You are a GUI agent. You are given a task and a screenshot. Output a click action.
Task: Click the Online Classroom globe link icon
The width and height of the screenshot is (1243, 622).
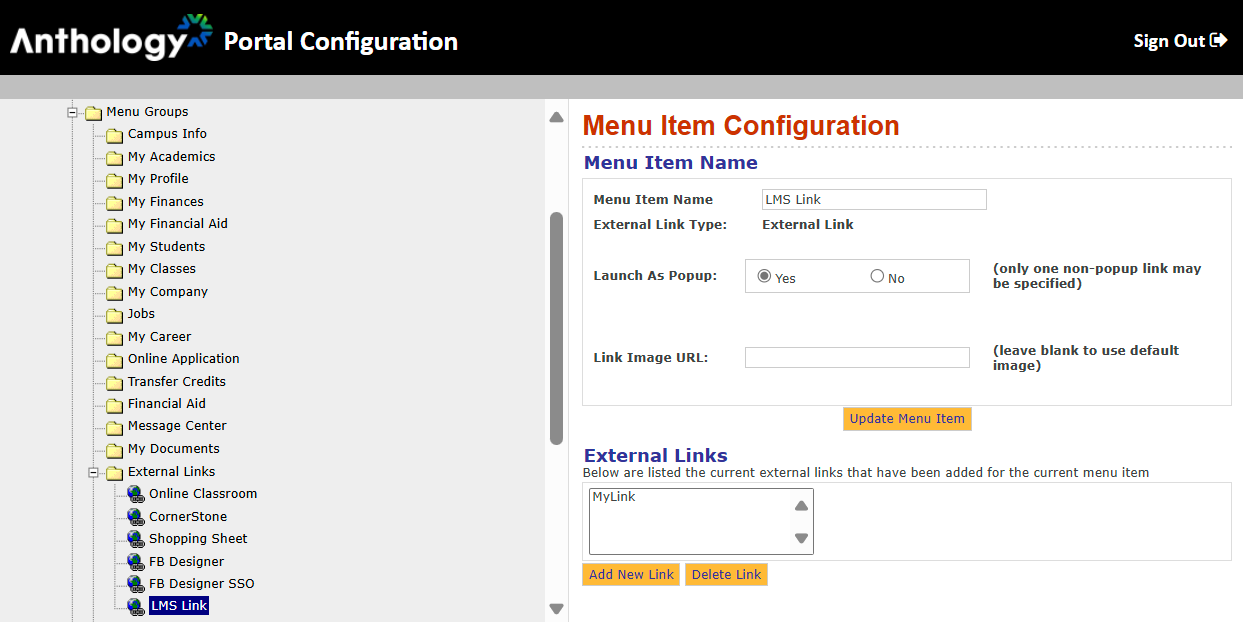(x=136, y=494)
